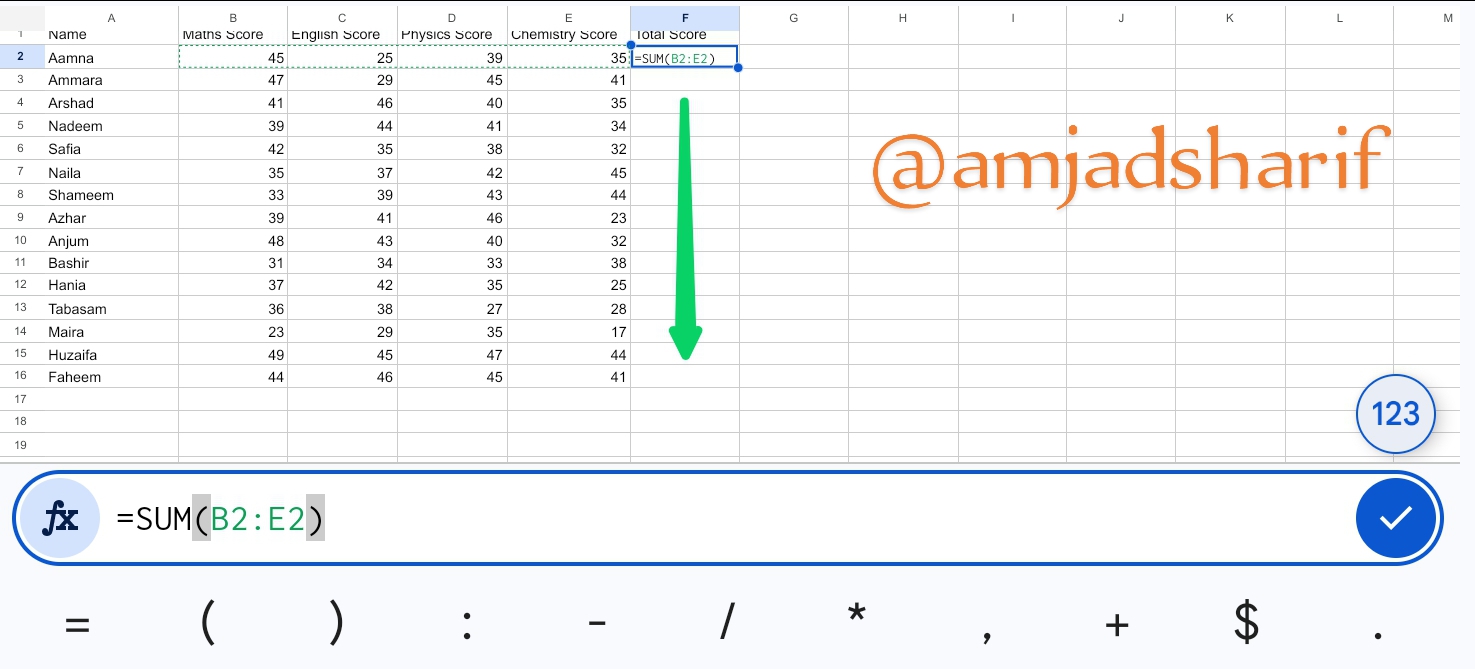Click Hania's Chemistry score of 25
1475x669 pixels.
pos(569,285)
